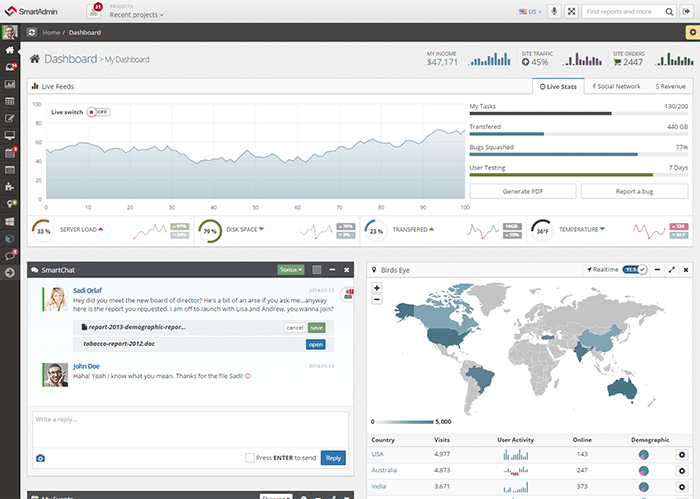Toggle the Live switch on the chart
The width and height of the screenshot is (700, 499).
coord(98,112)
